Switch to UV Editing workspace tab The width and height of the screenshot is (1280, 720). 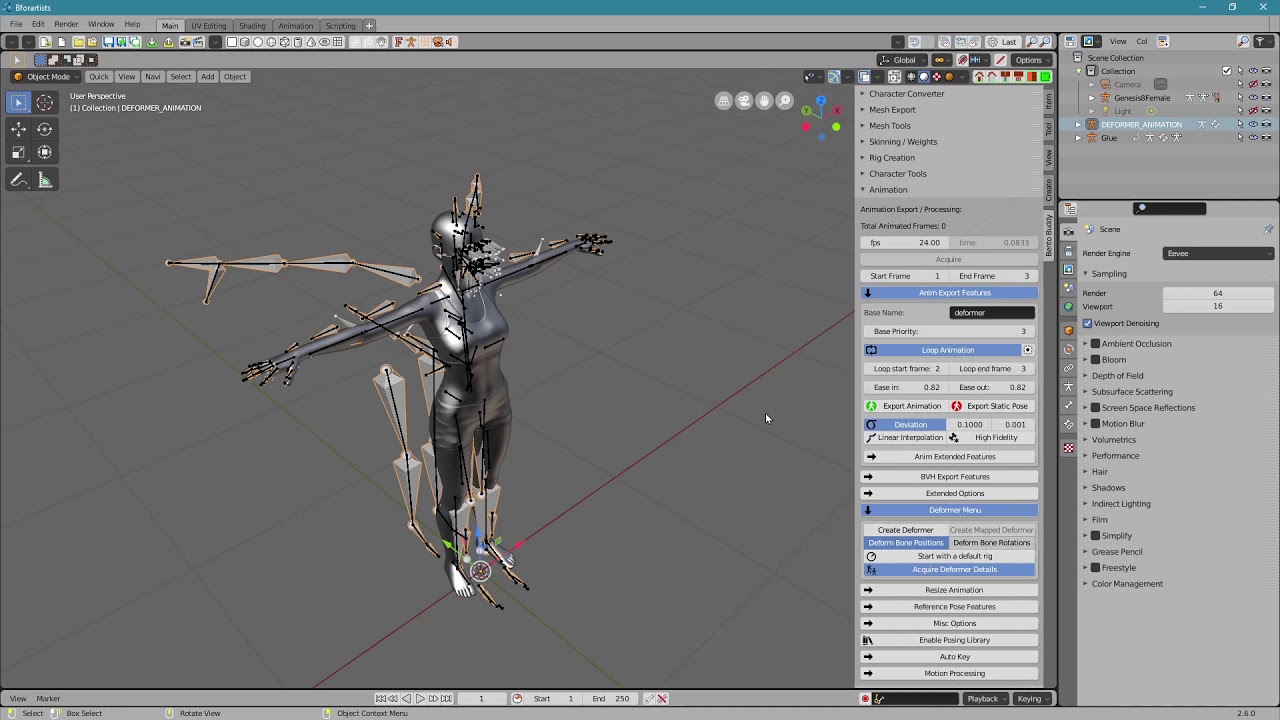coord(208,25)
